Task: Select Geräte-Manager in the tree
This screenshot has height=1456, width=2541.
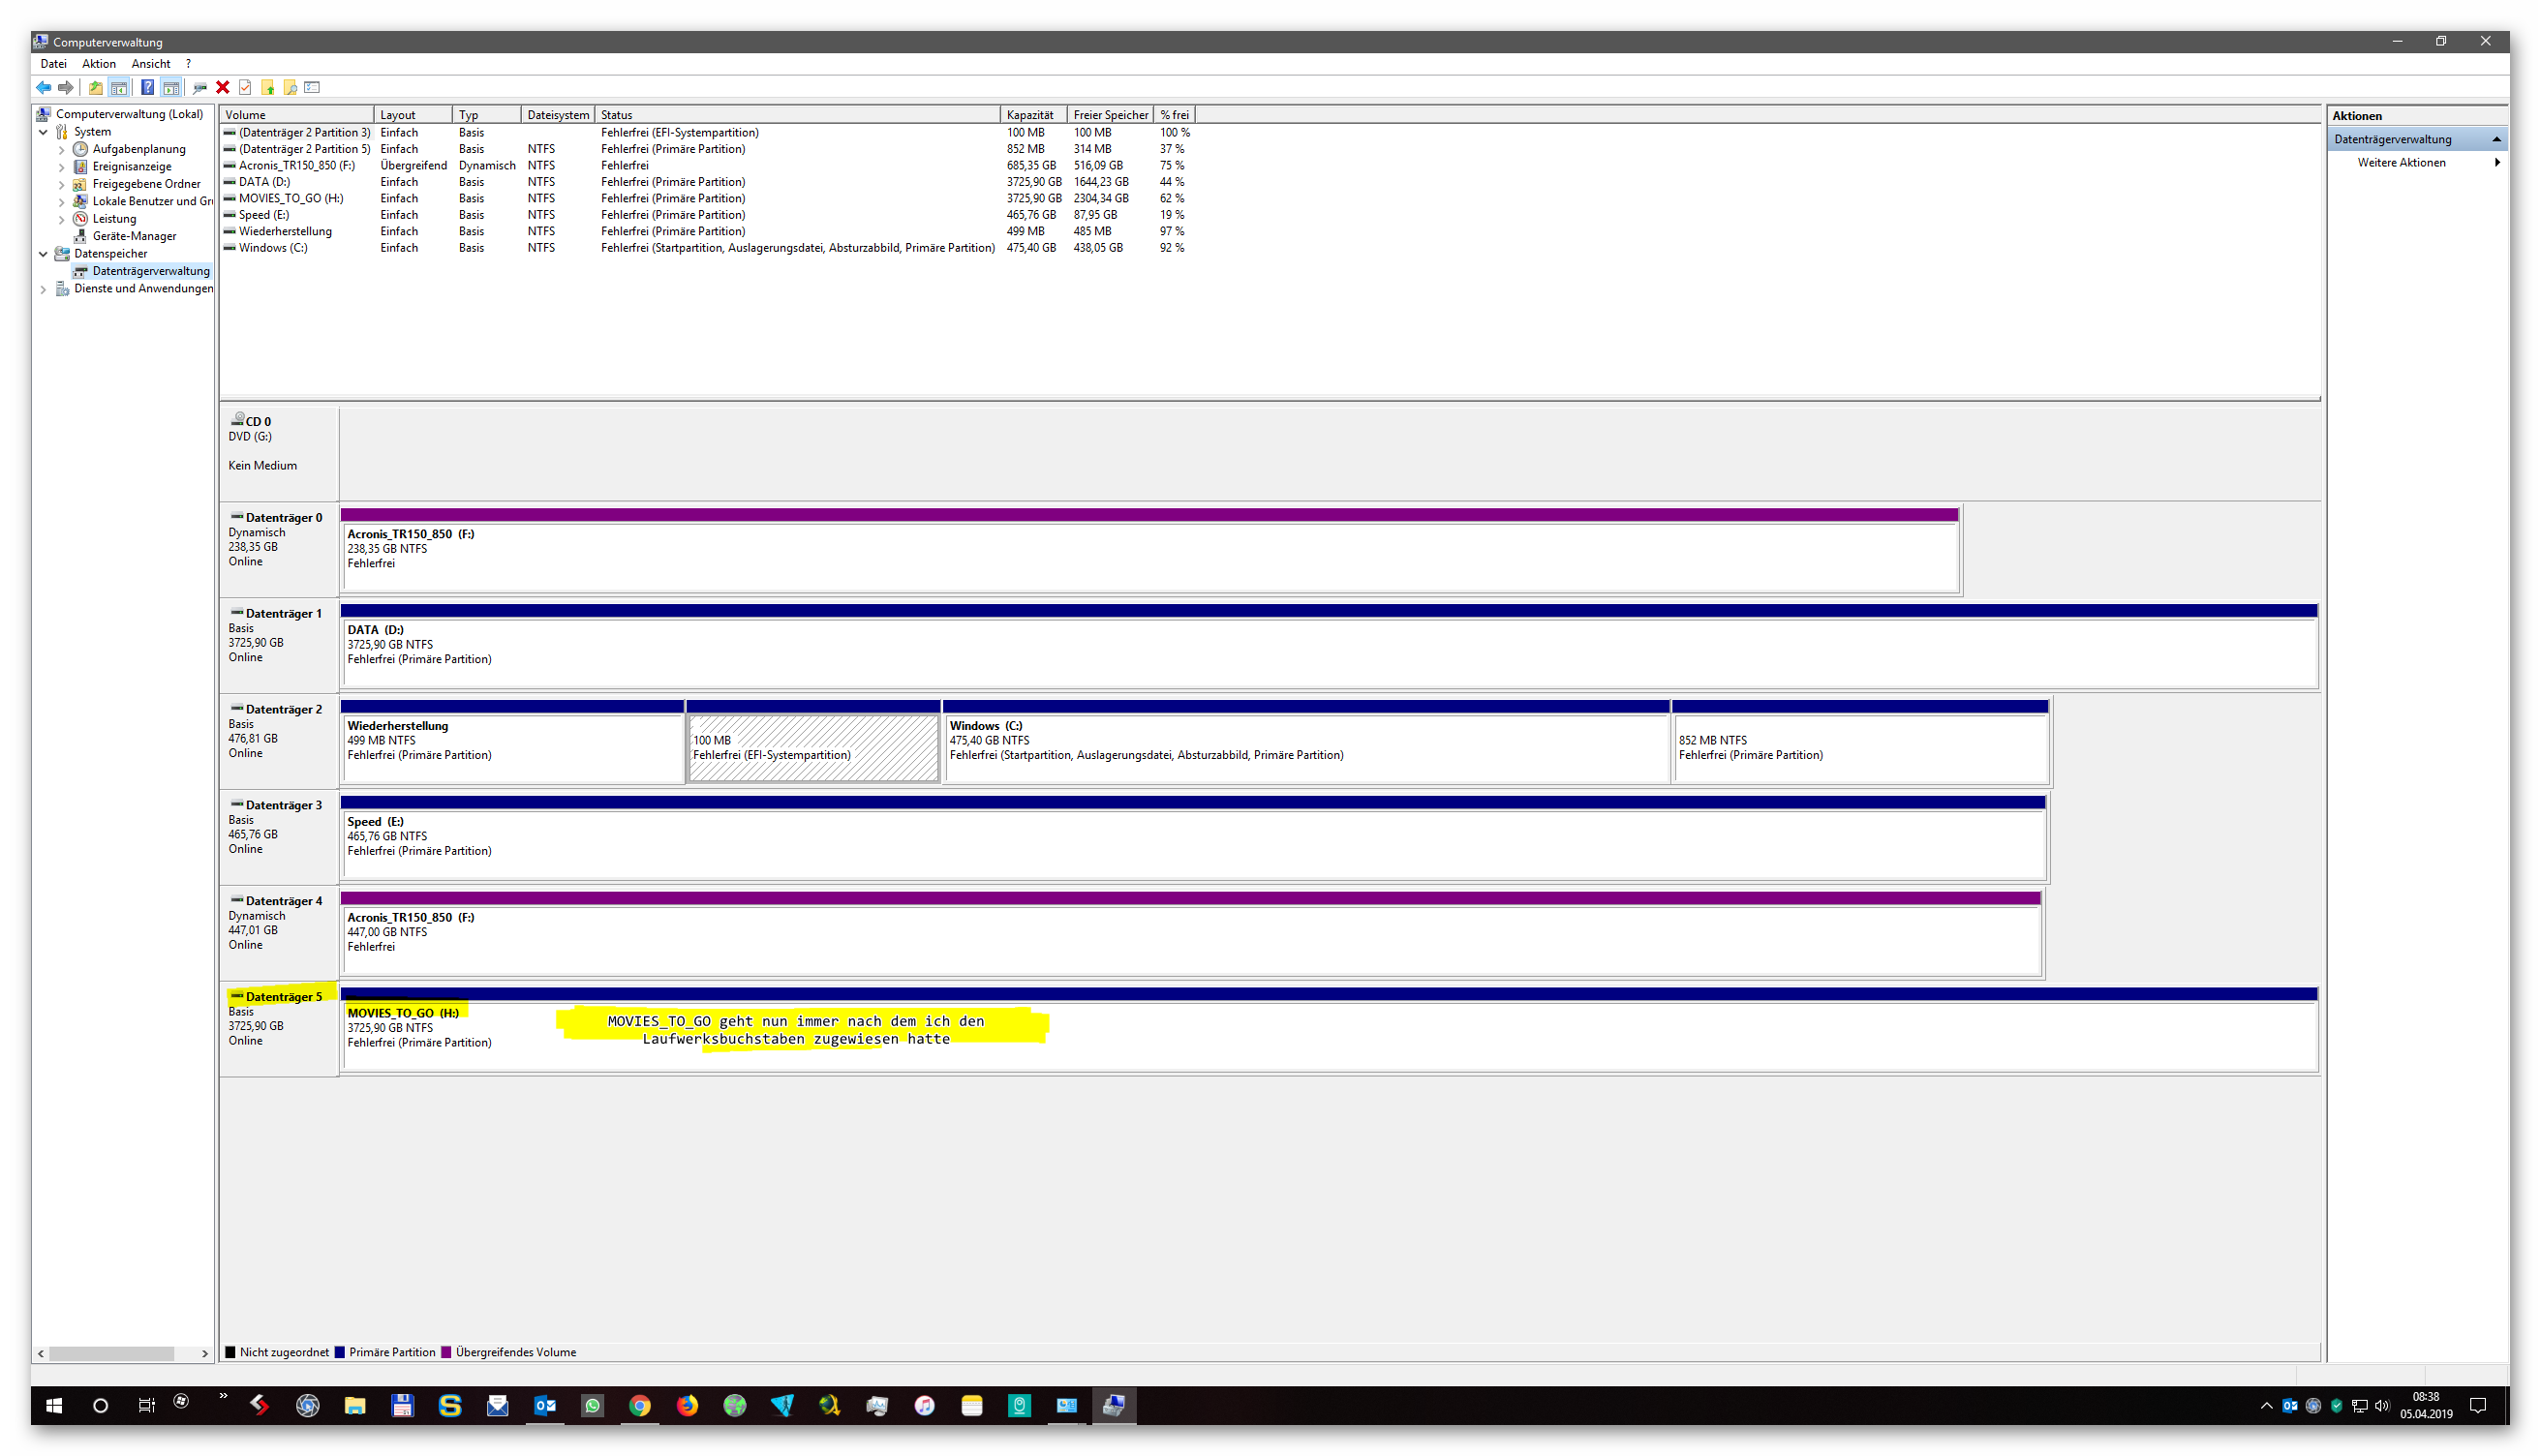Action: 134,236
